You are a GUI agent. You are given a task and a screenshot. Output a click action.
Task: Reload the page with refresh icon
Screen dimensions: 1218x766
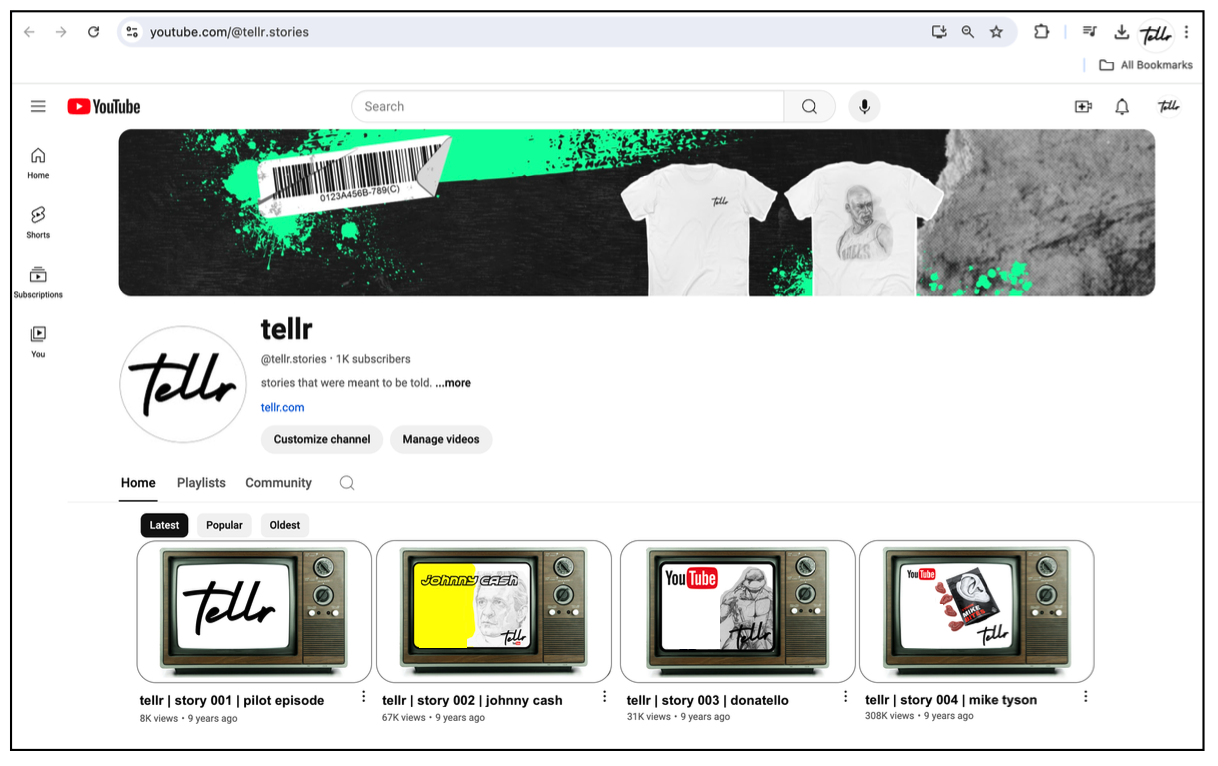pos(93,32)
